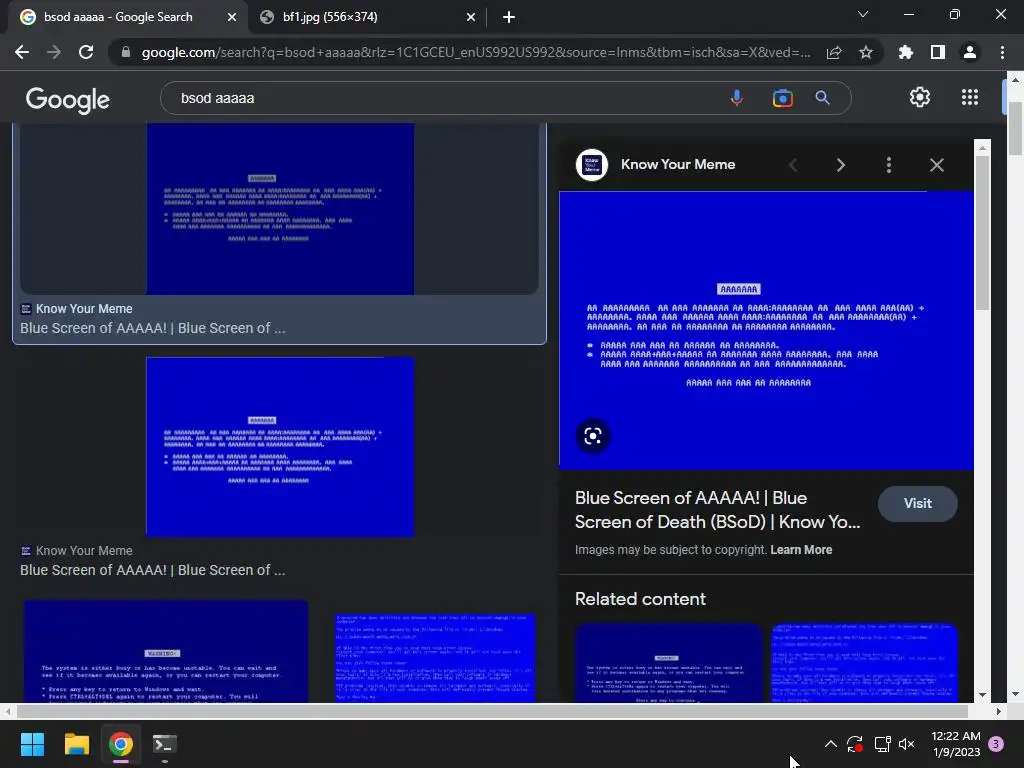Click Google Lens icon on preview image
This screenshot has width=1024, height=768.
coord(593,436)
